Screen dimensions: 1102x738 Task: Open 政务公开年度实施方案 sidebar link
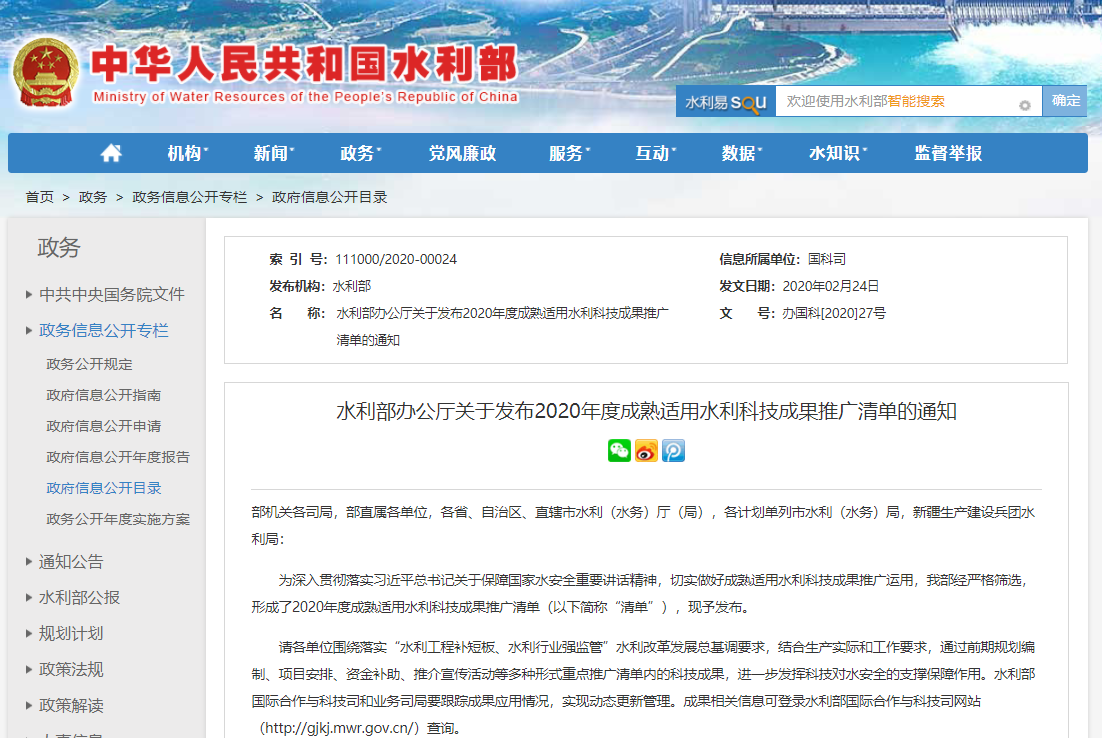[118, 519]
